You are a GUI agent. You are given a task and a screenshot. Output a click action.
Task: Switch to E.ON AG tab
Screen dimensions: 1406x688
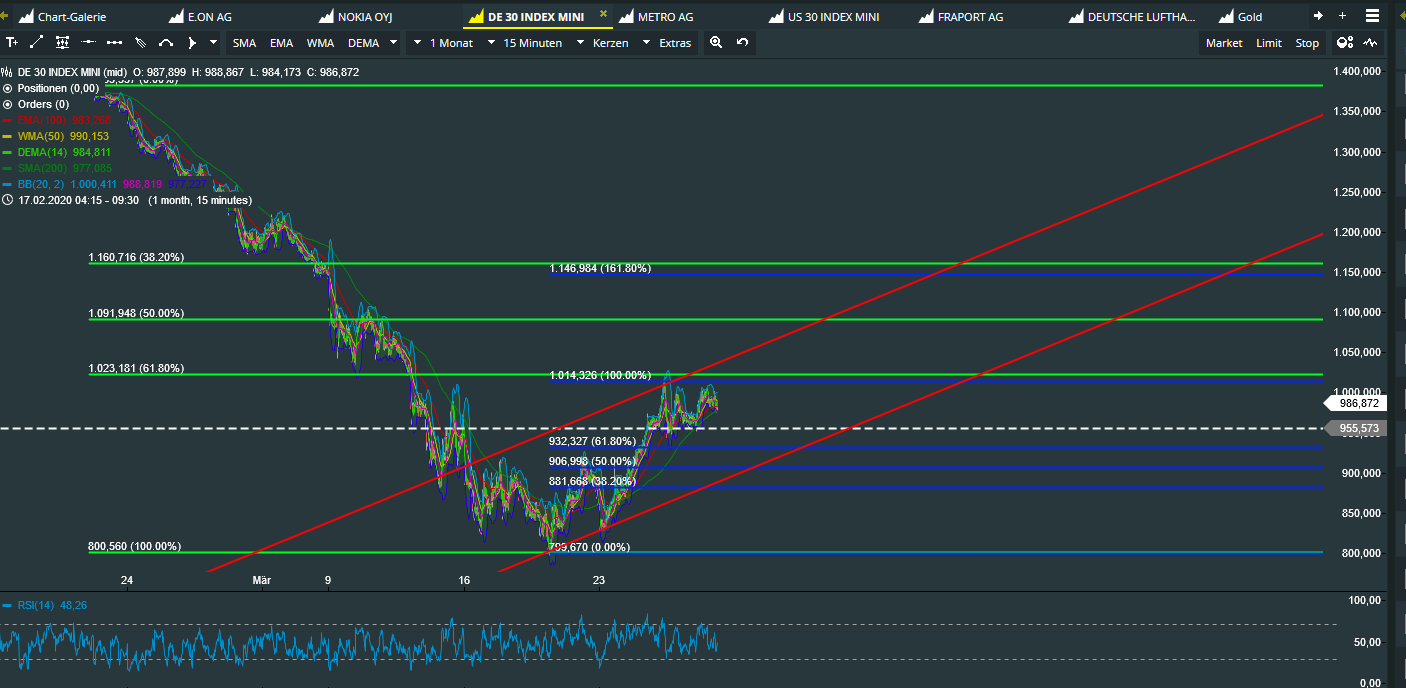200,17
